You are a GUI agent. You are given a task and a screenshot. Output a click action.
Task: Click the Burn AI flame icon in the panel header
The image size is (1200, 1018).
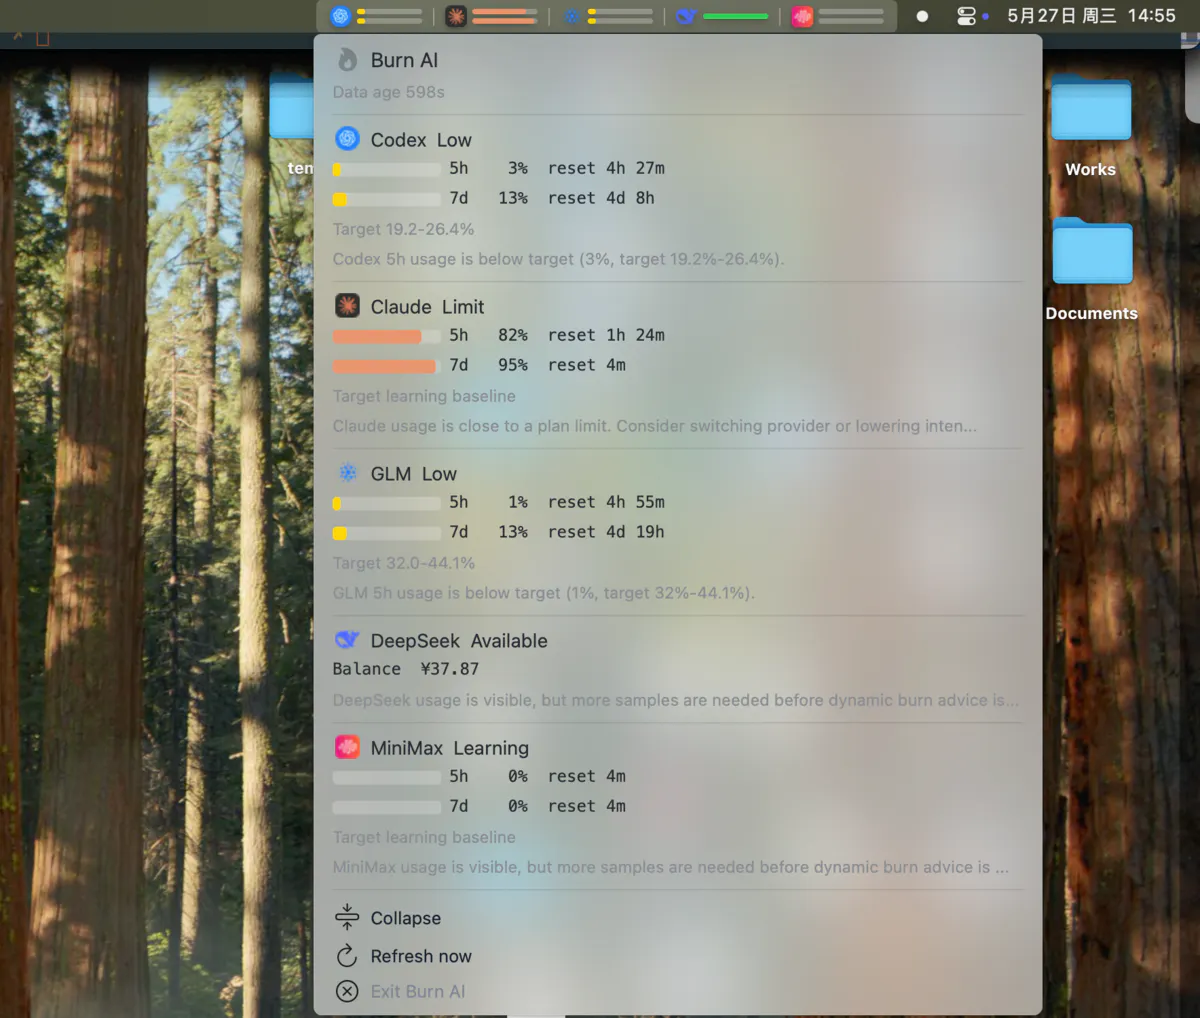347,60
